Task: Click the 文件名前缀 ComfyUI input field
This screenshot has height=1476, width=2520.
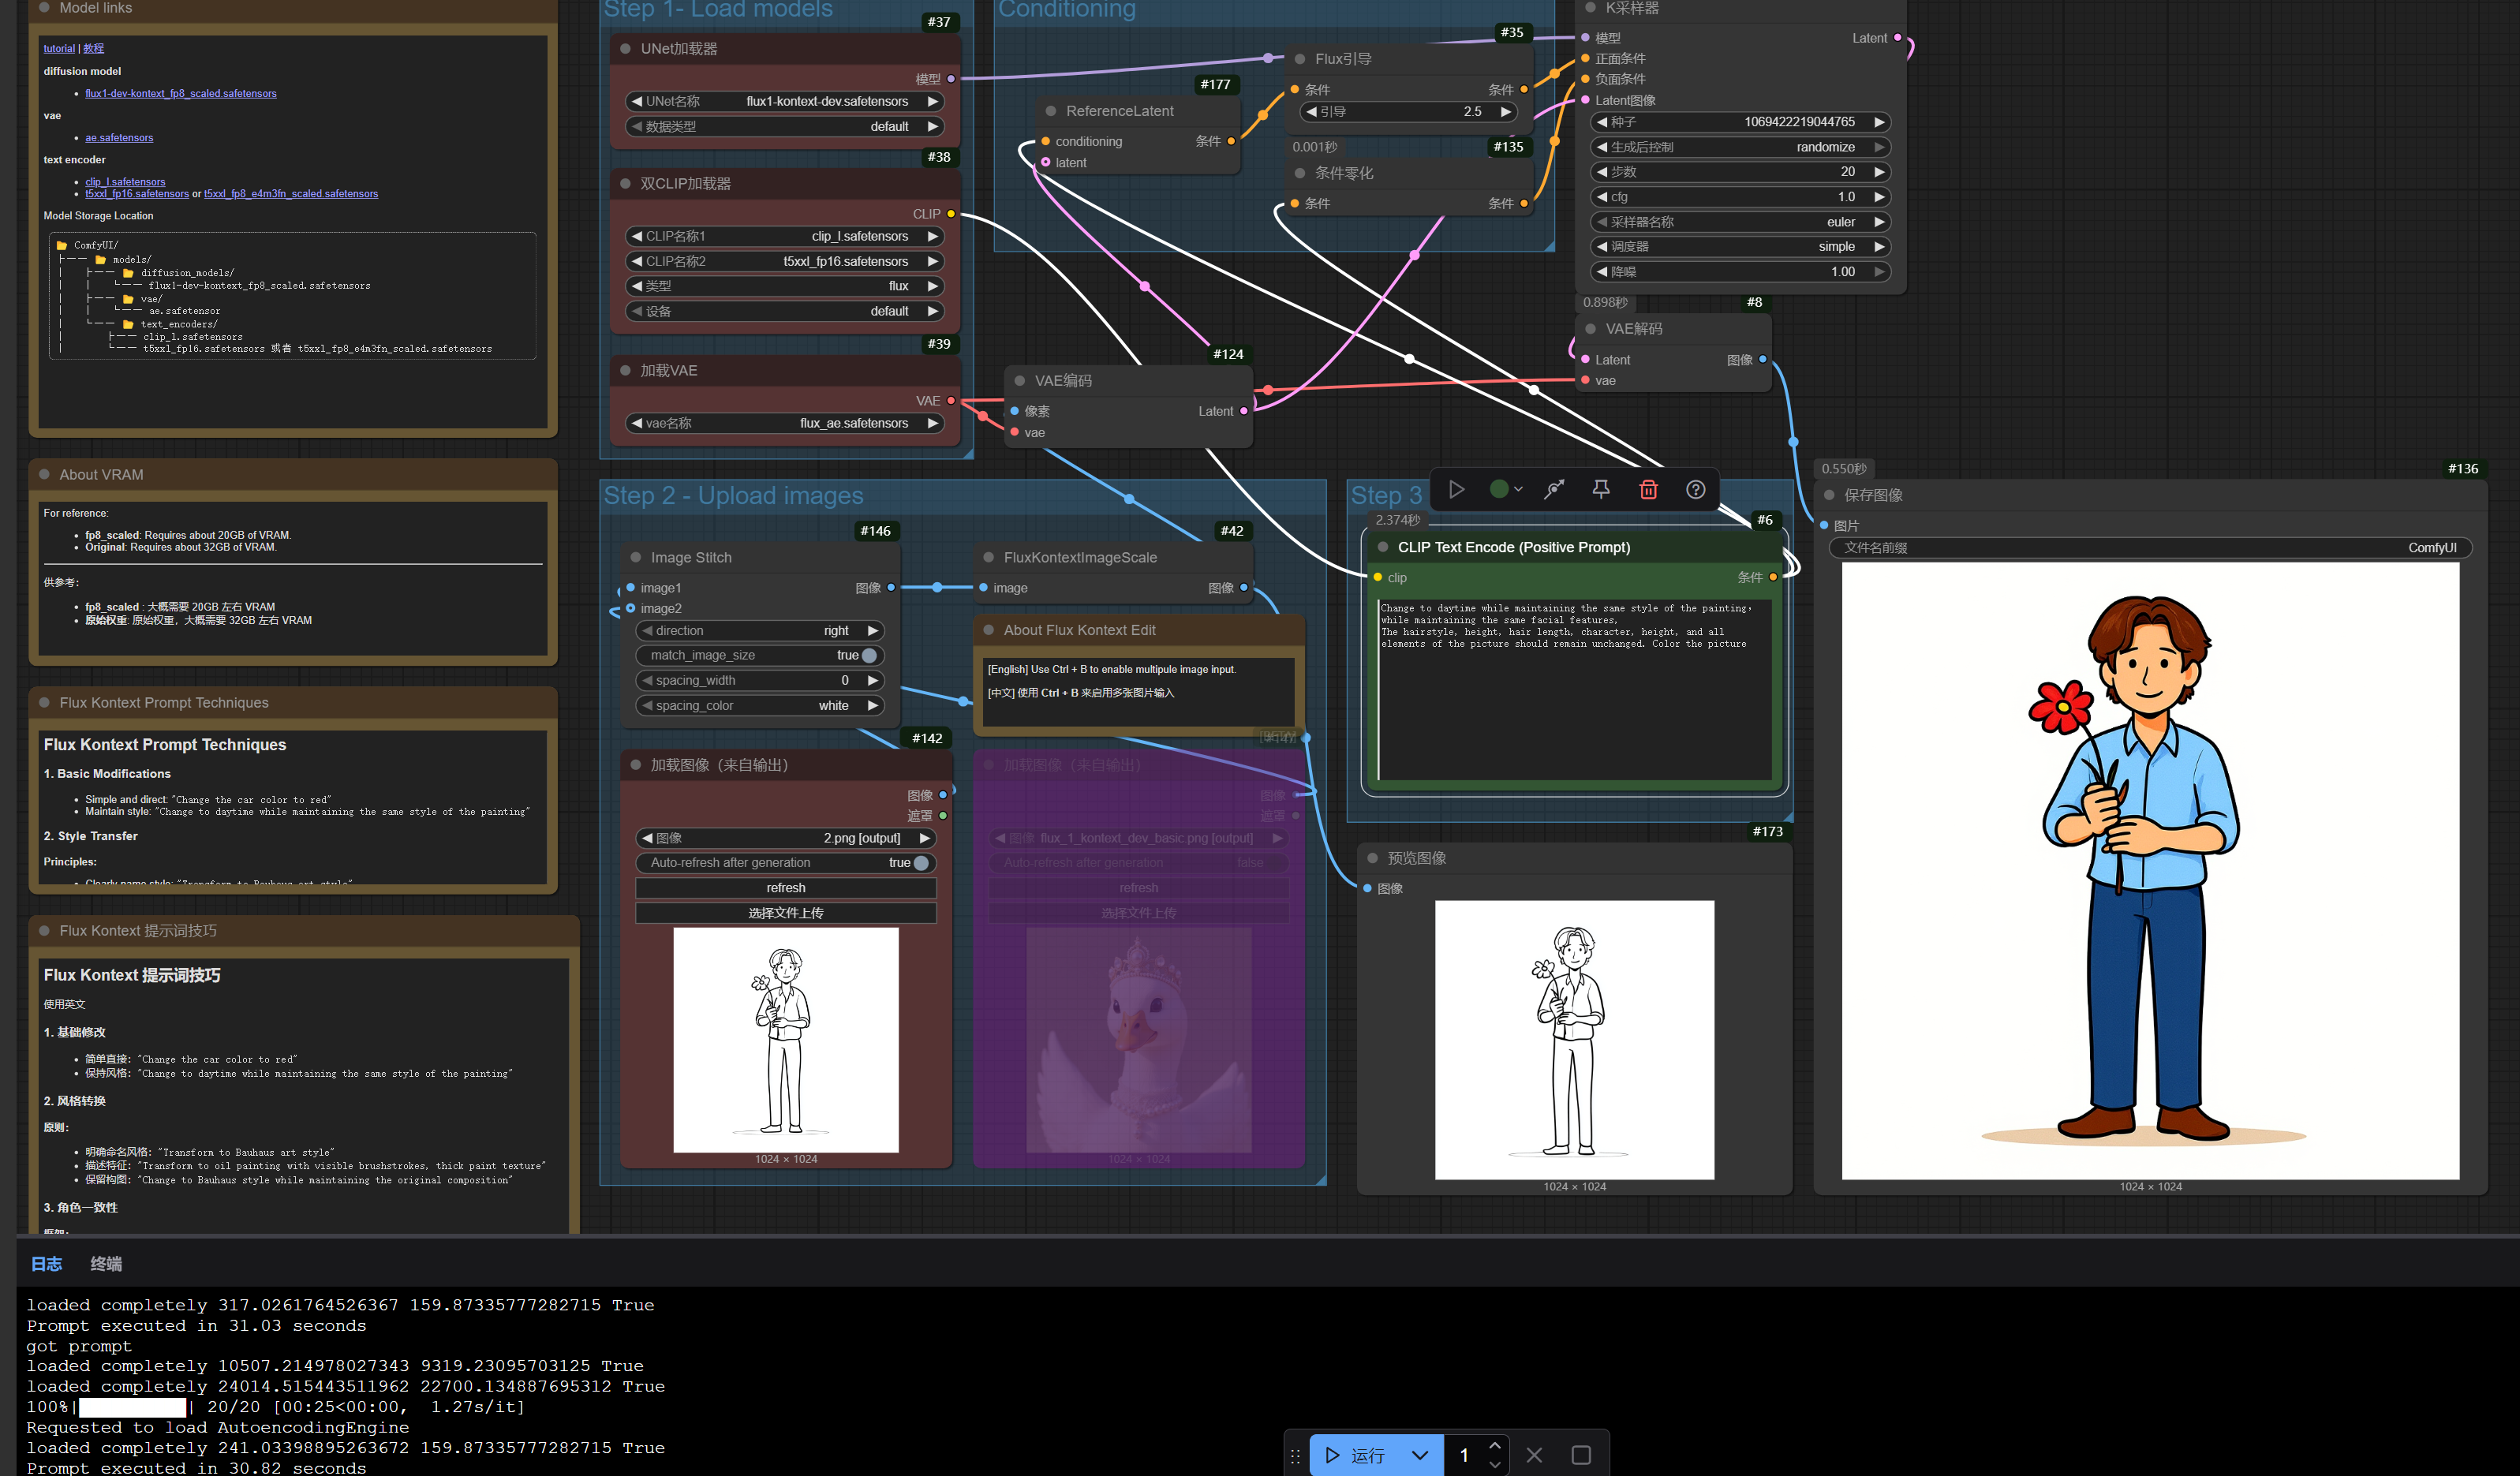Action: [x=2150, y=548]
